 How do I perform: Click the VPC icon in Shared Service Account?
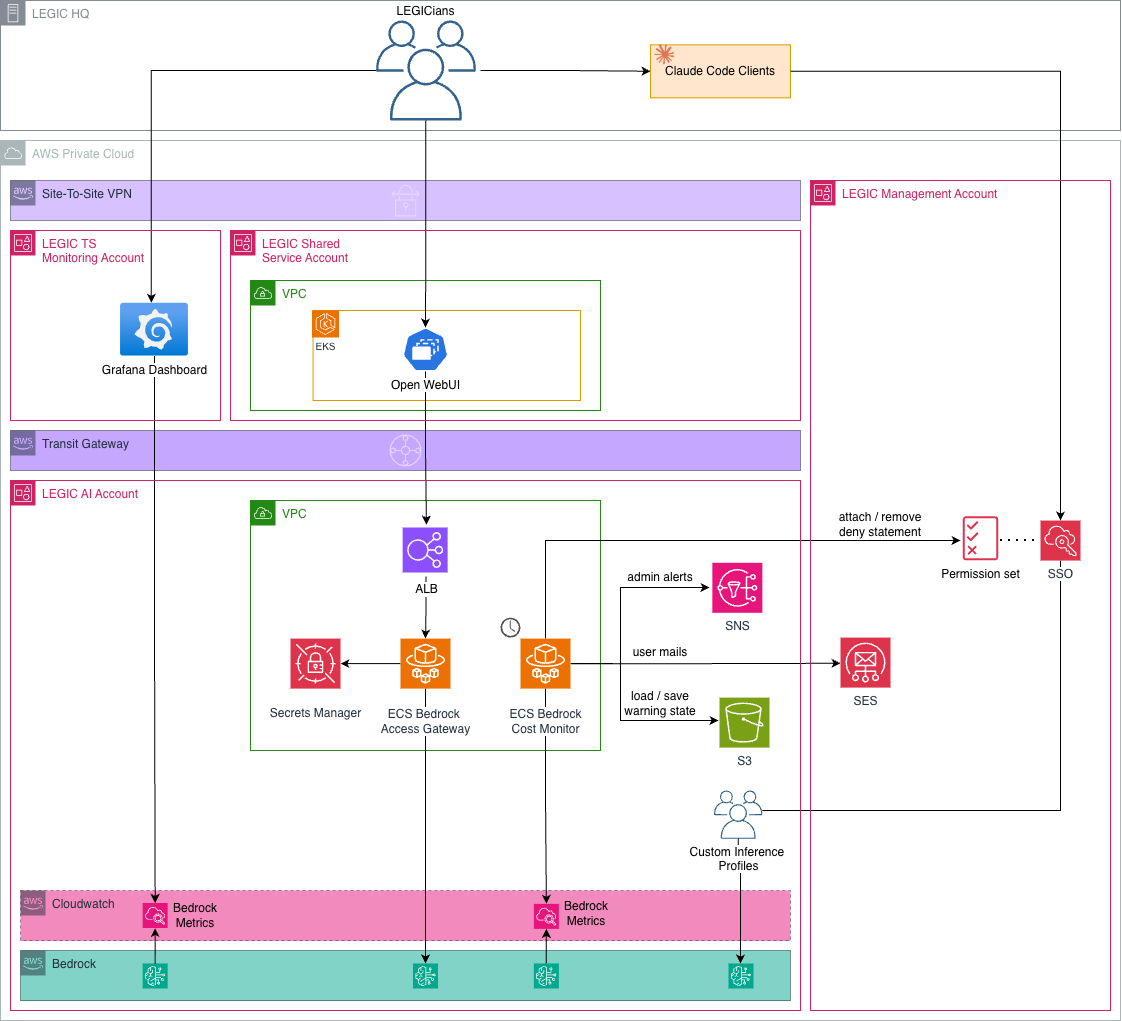coord(263,293)
